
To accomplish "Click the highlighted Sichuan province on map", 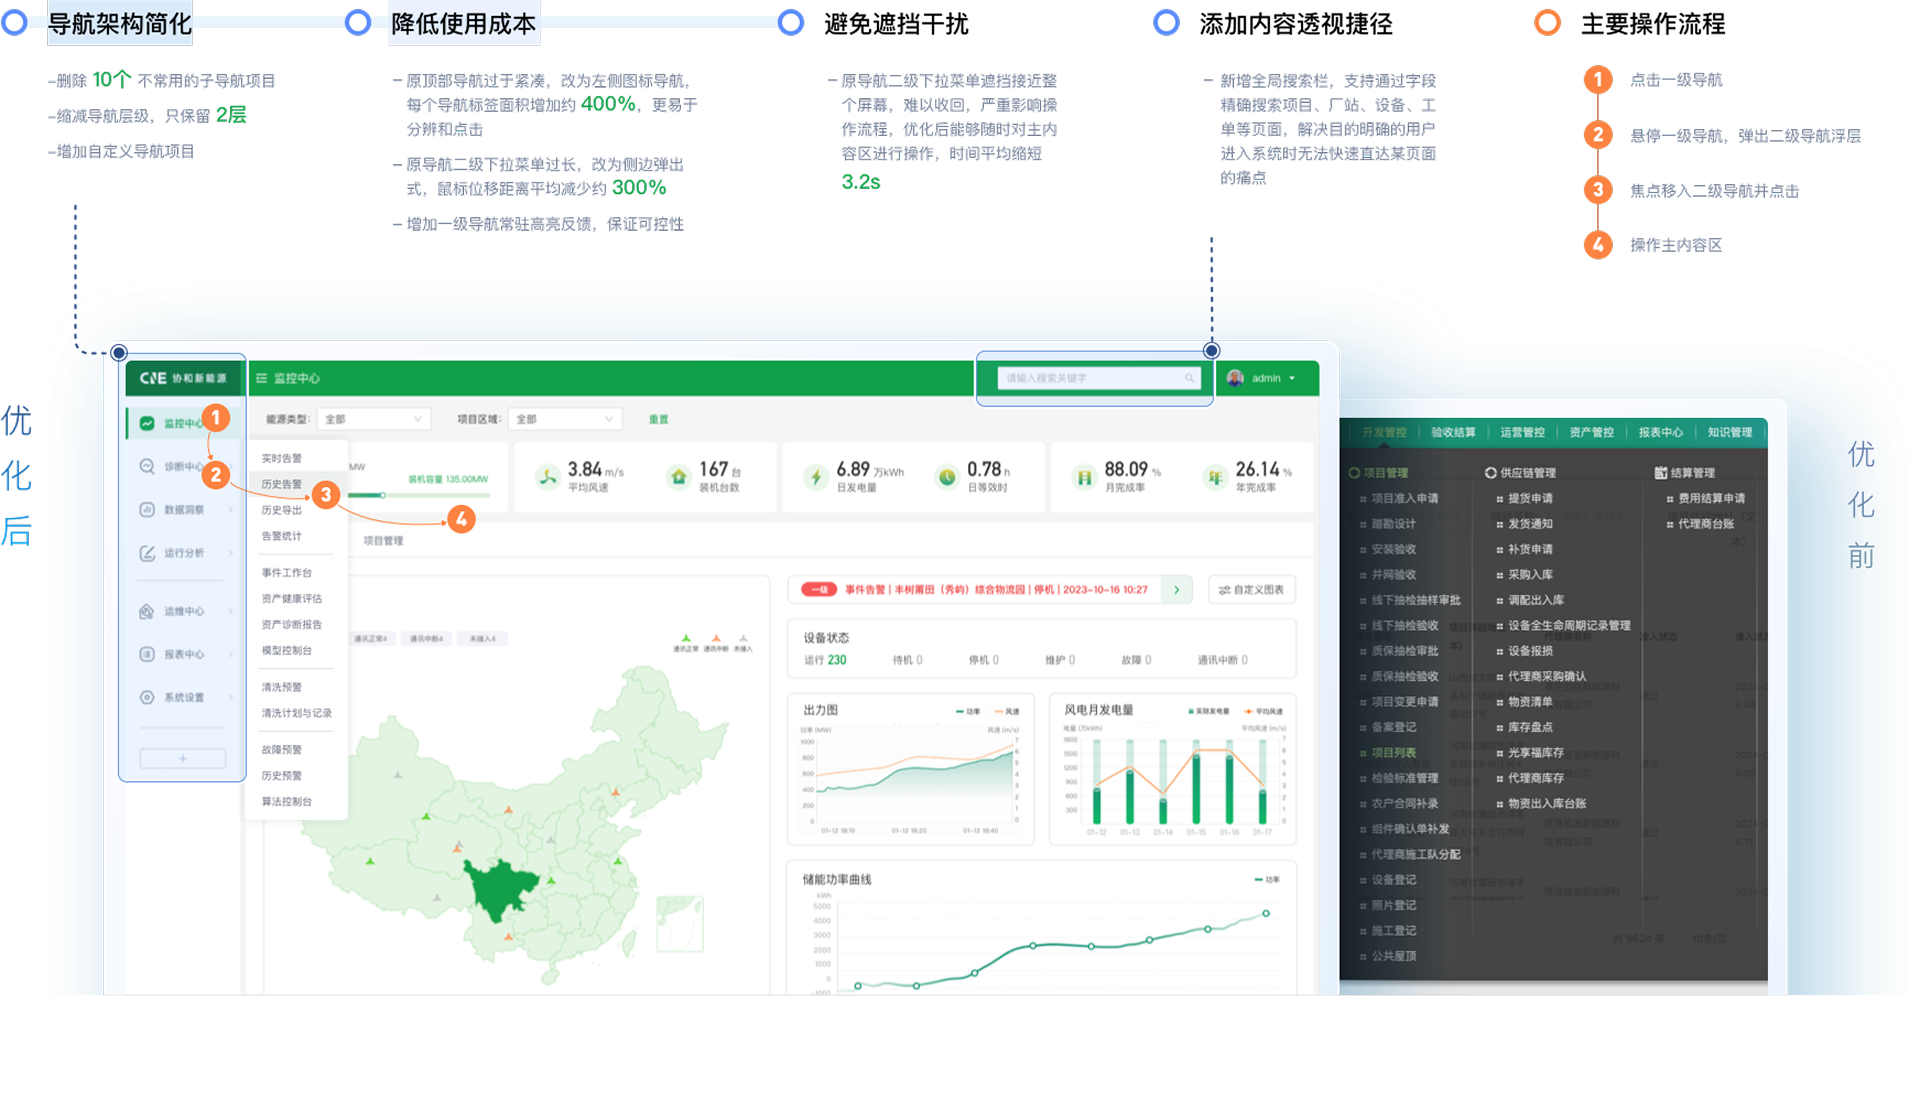I will tap(502, 888).
